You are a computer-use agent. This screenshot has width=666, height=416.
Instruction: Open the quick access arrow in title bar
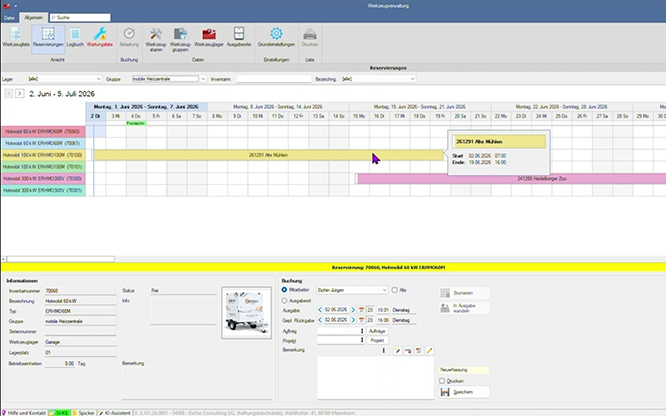pos(16,6)
